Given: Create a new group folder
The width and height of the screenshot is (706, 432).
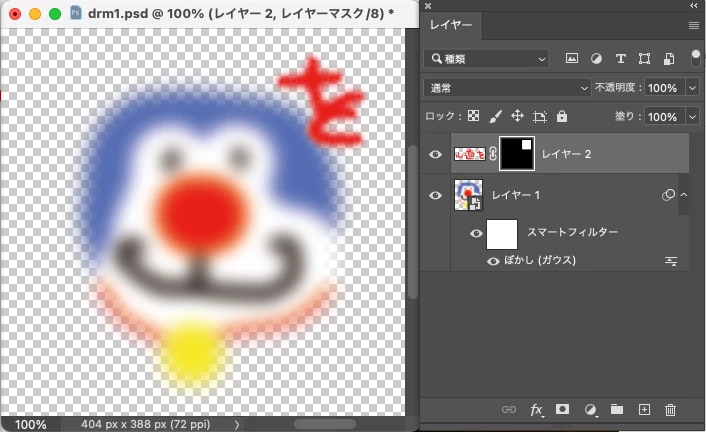Looking at the screenshot, I should click(617, 409).
